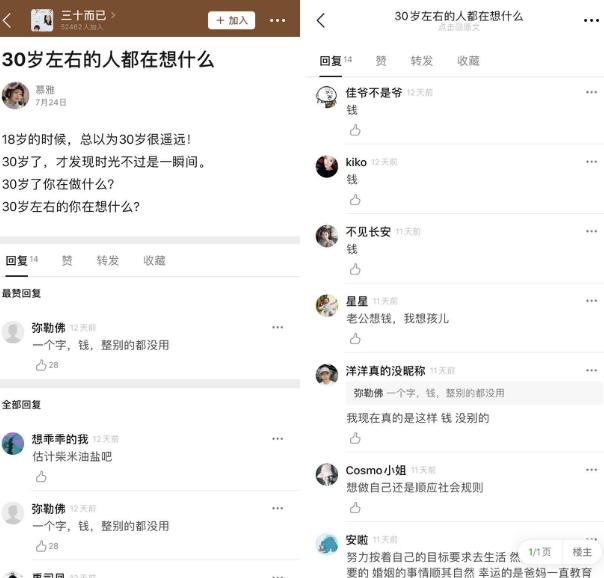The width and height of the screenshot is (604, 578).
Task: Open options for 星星's reply
Action: pyautogui.click(x=591, y=300)
